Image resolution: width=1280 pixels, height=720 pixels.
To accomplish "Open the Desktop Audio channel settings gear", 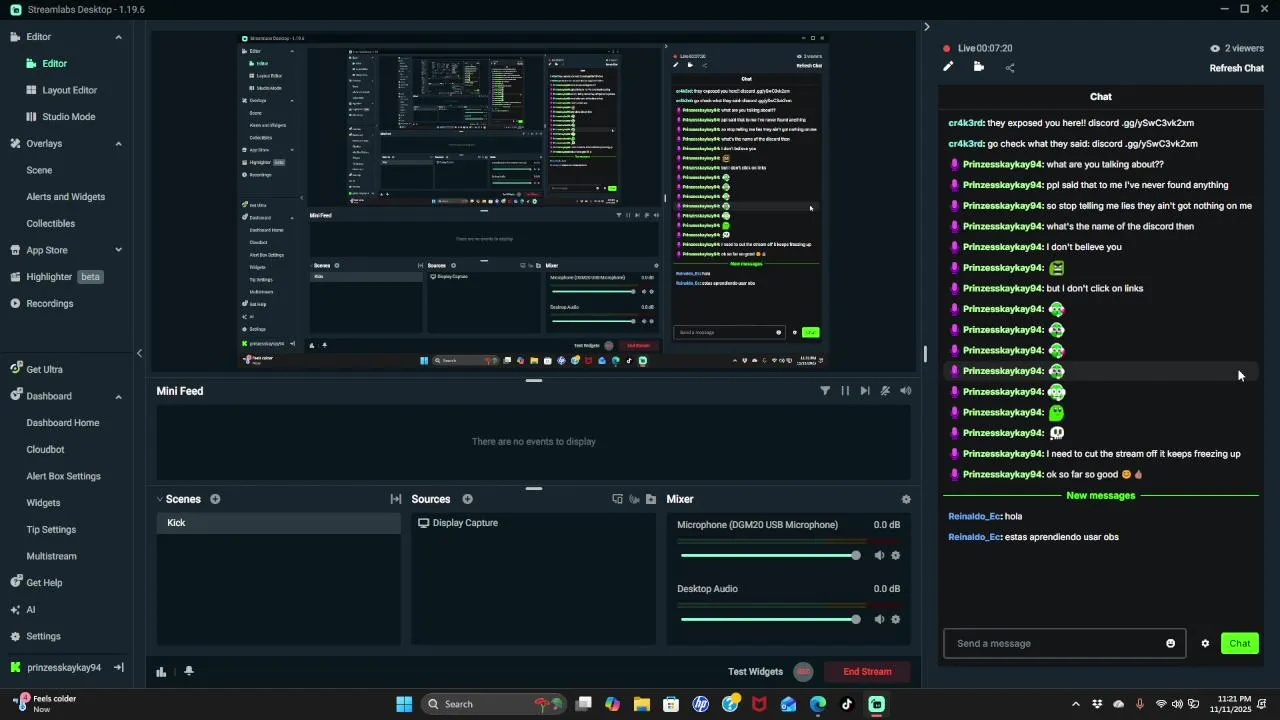I will coord(895,619).
